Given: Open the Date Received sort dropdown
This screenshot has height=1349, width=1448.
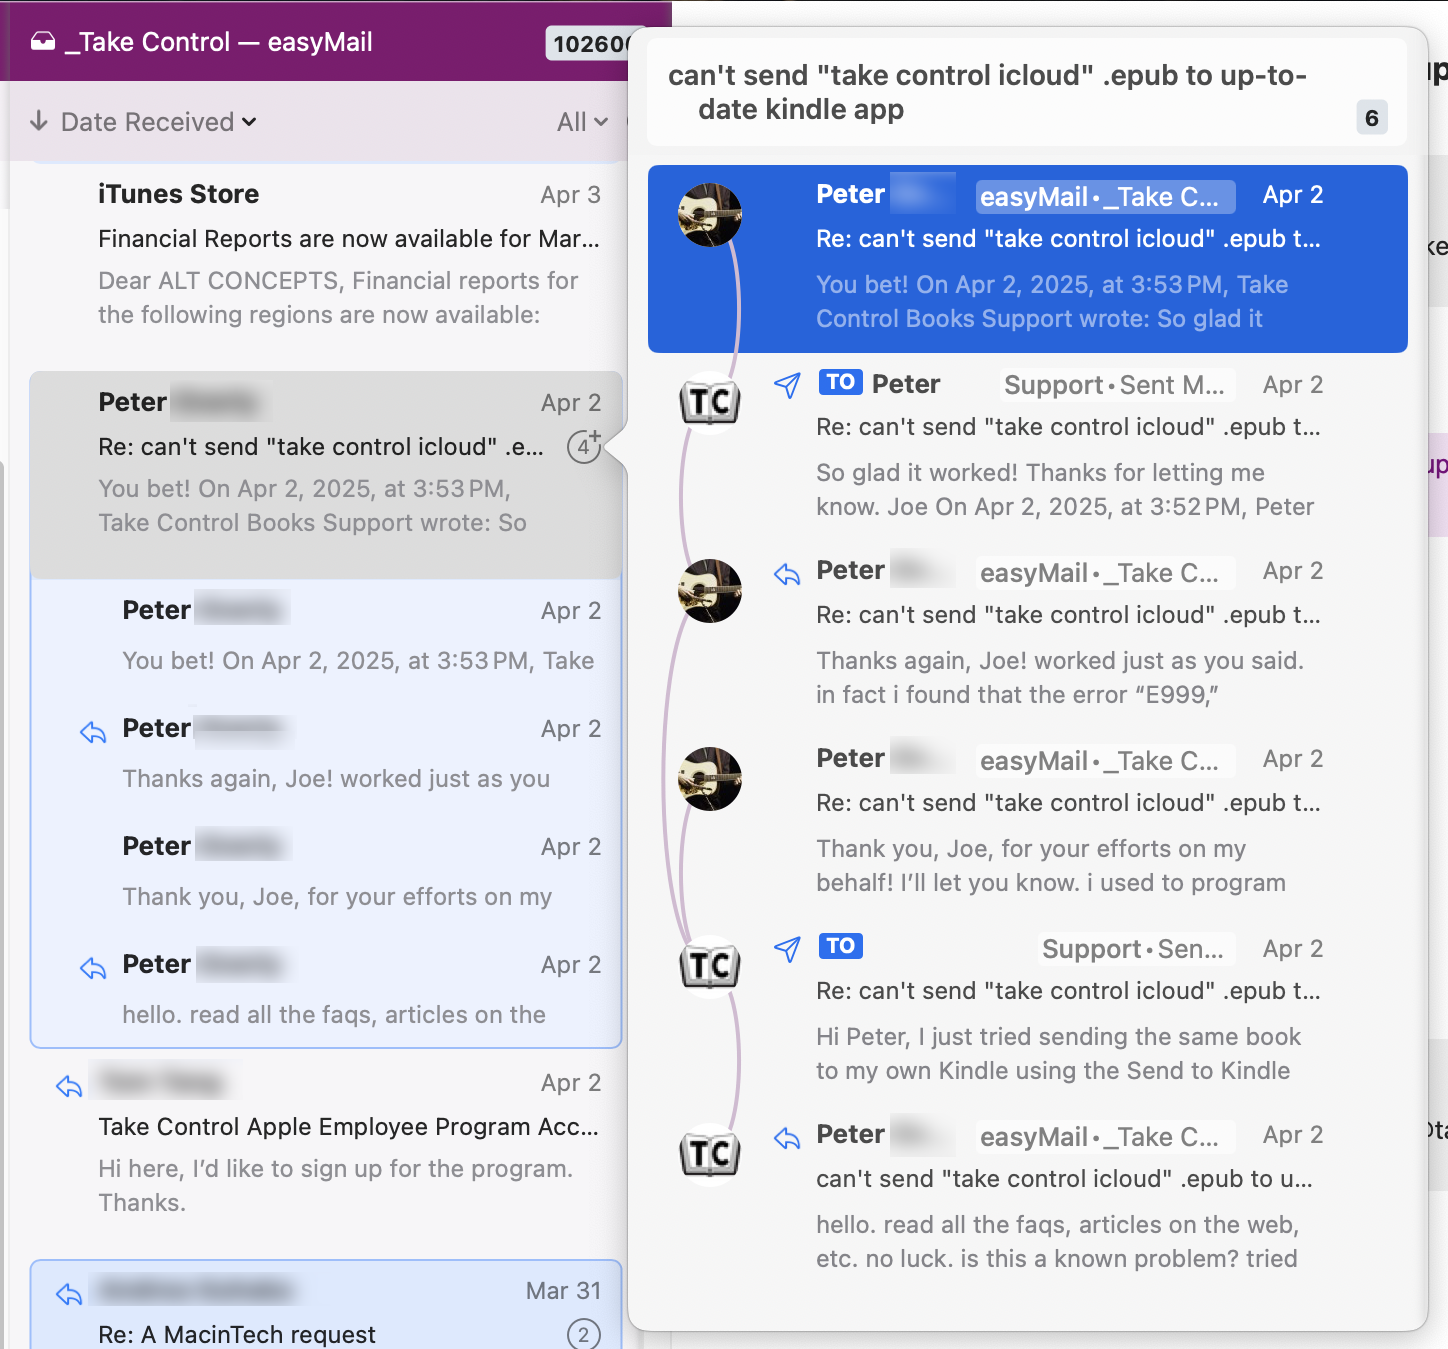Looking at the screenshot, I should point(158,122).
